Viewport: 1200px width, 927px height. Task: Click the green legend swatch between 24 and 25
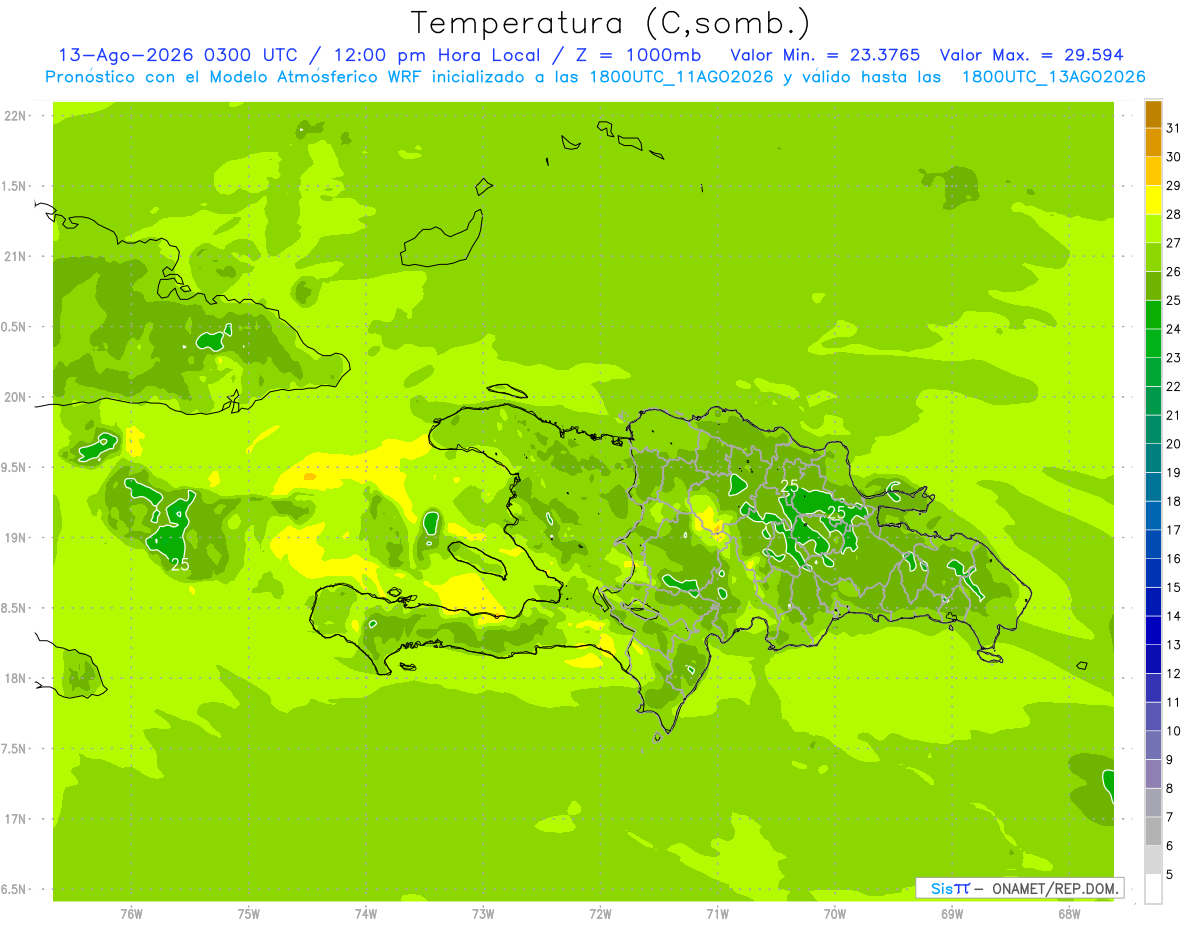tap(1153, 315)
